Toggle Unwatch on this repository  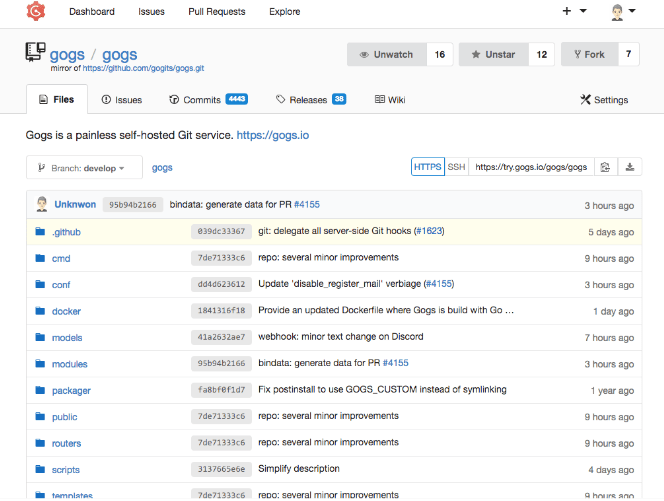pyautogui.click(x=386, y=54)
